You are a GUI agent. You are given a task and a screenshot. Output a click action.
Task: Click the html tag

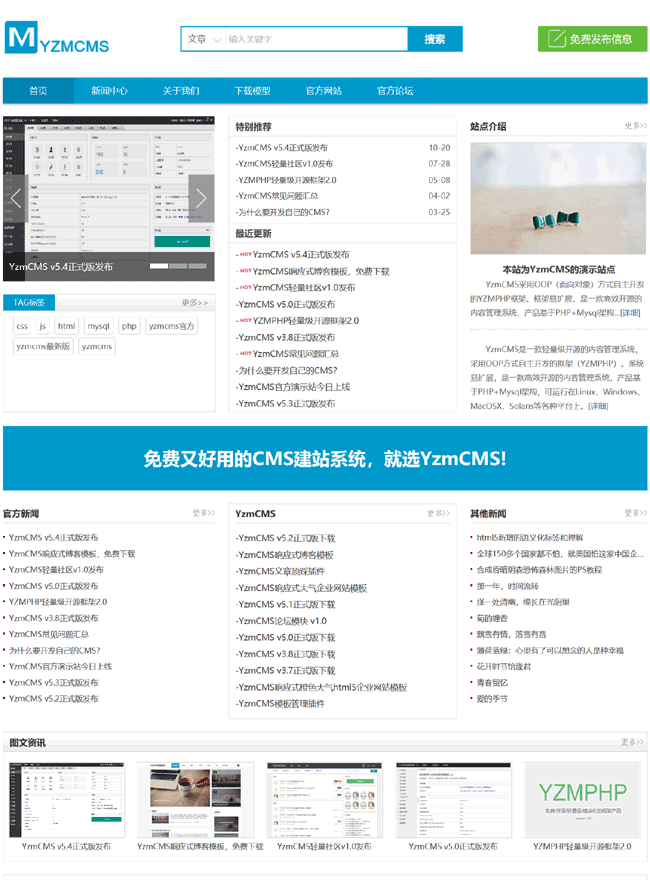tap(66, 326)
